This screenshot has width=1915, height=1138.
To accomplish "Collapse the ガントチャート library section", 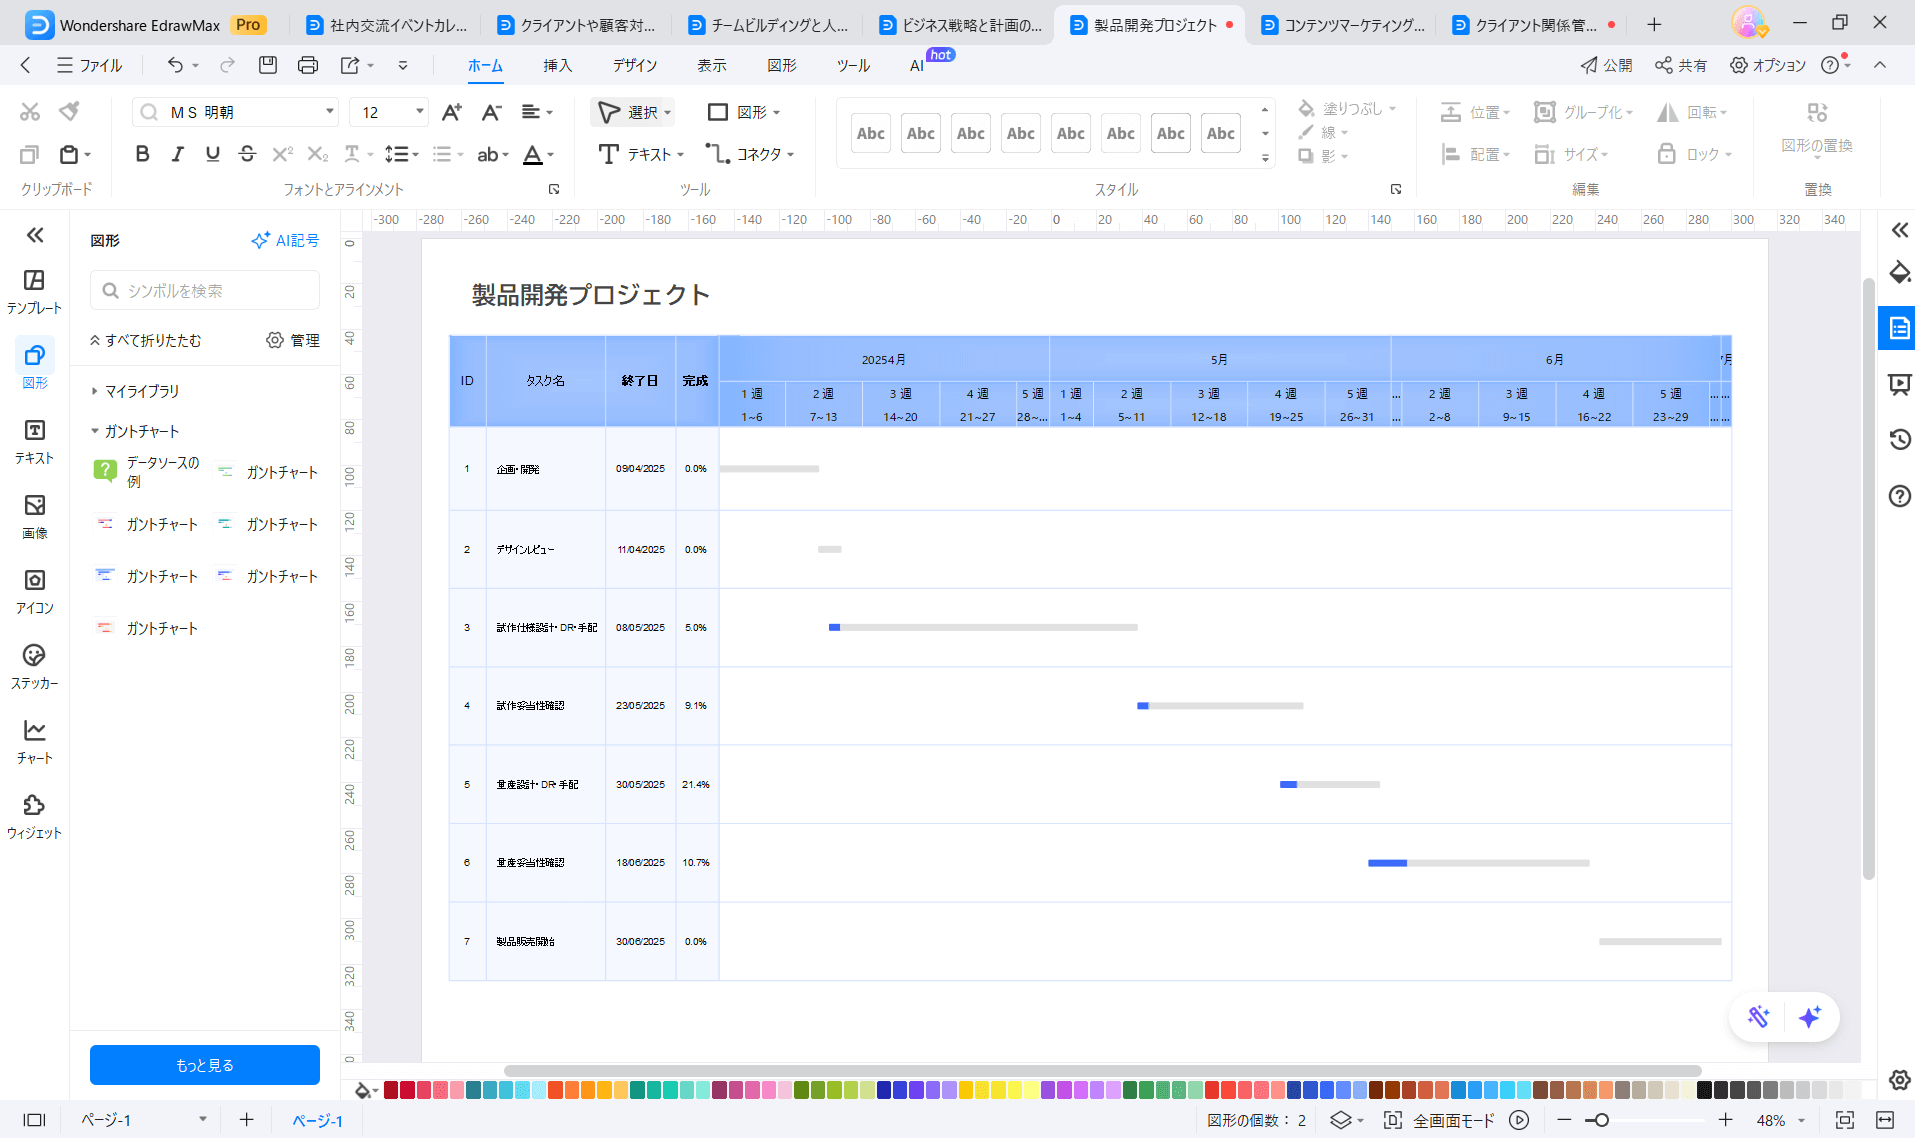I will pos(95,431).
